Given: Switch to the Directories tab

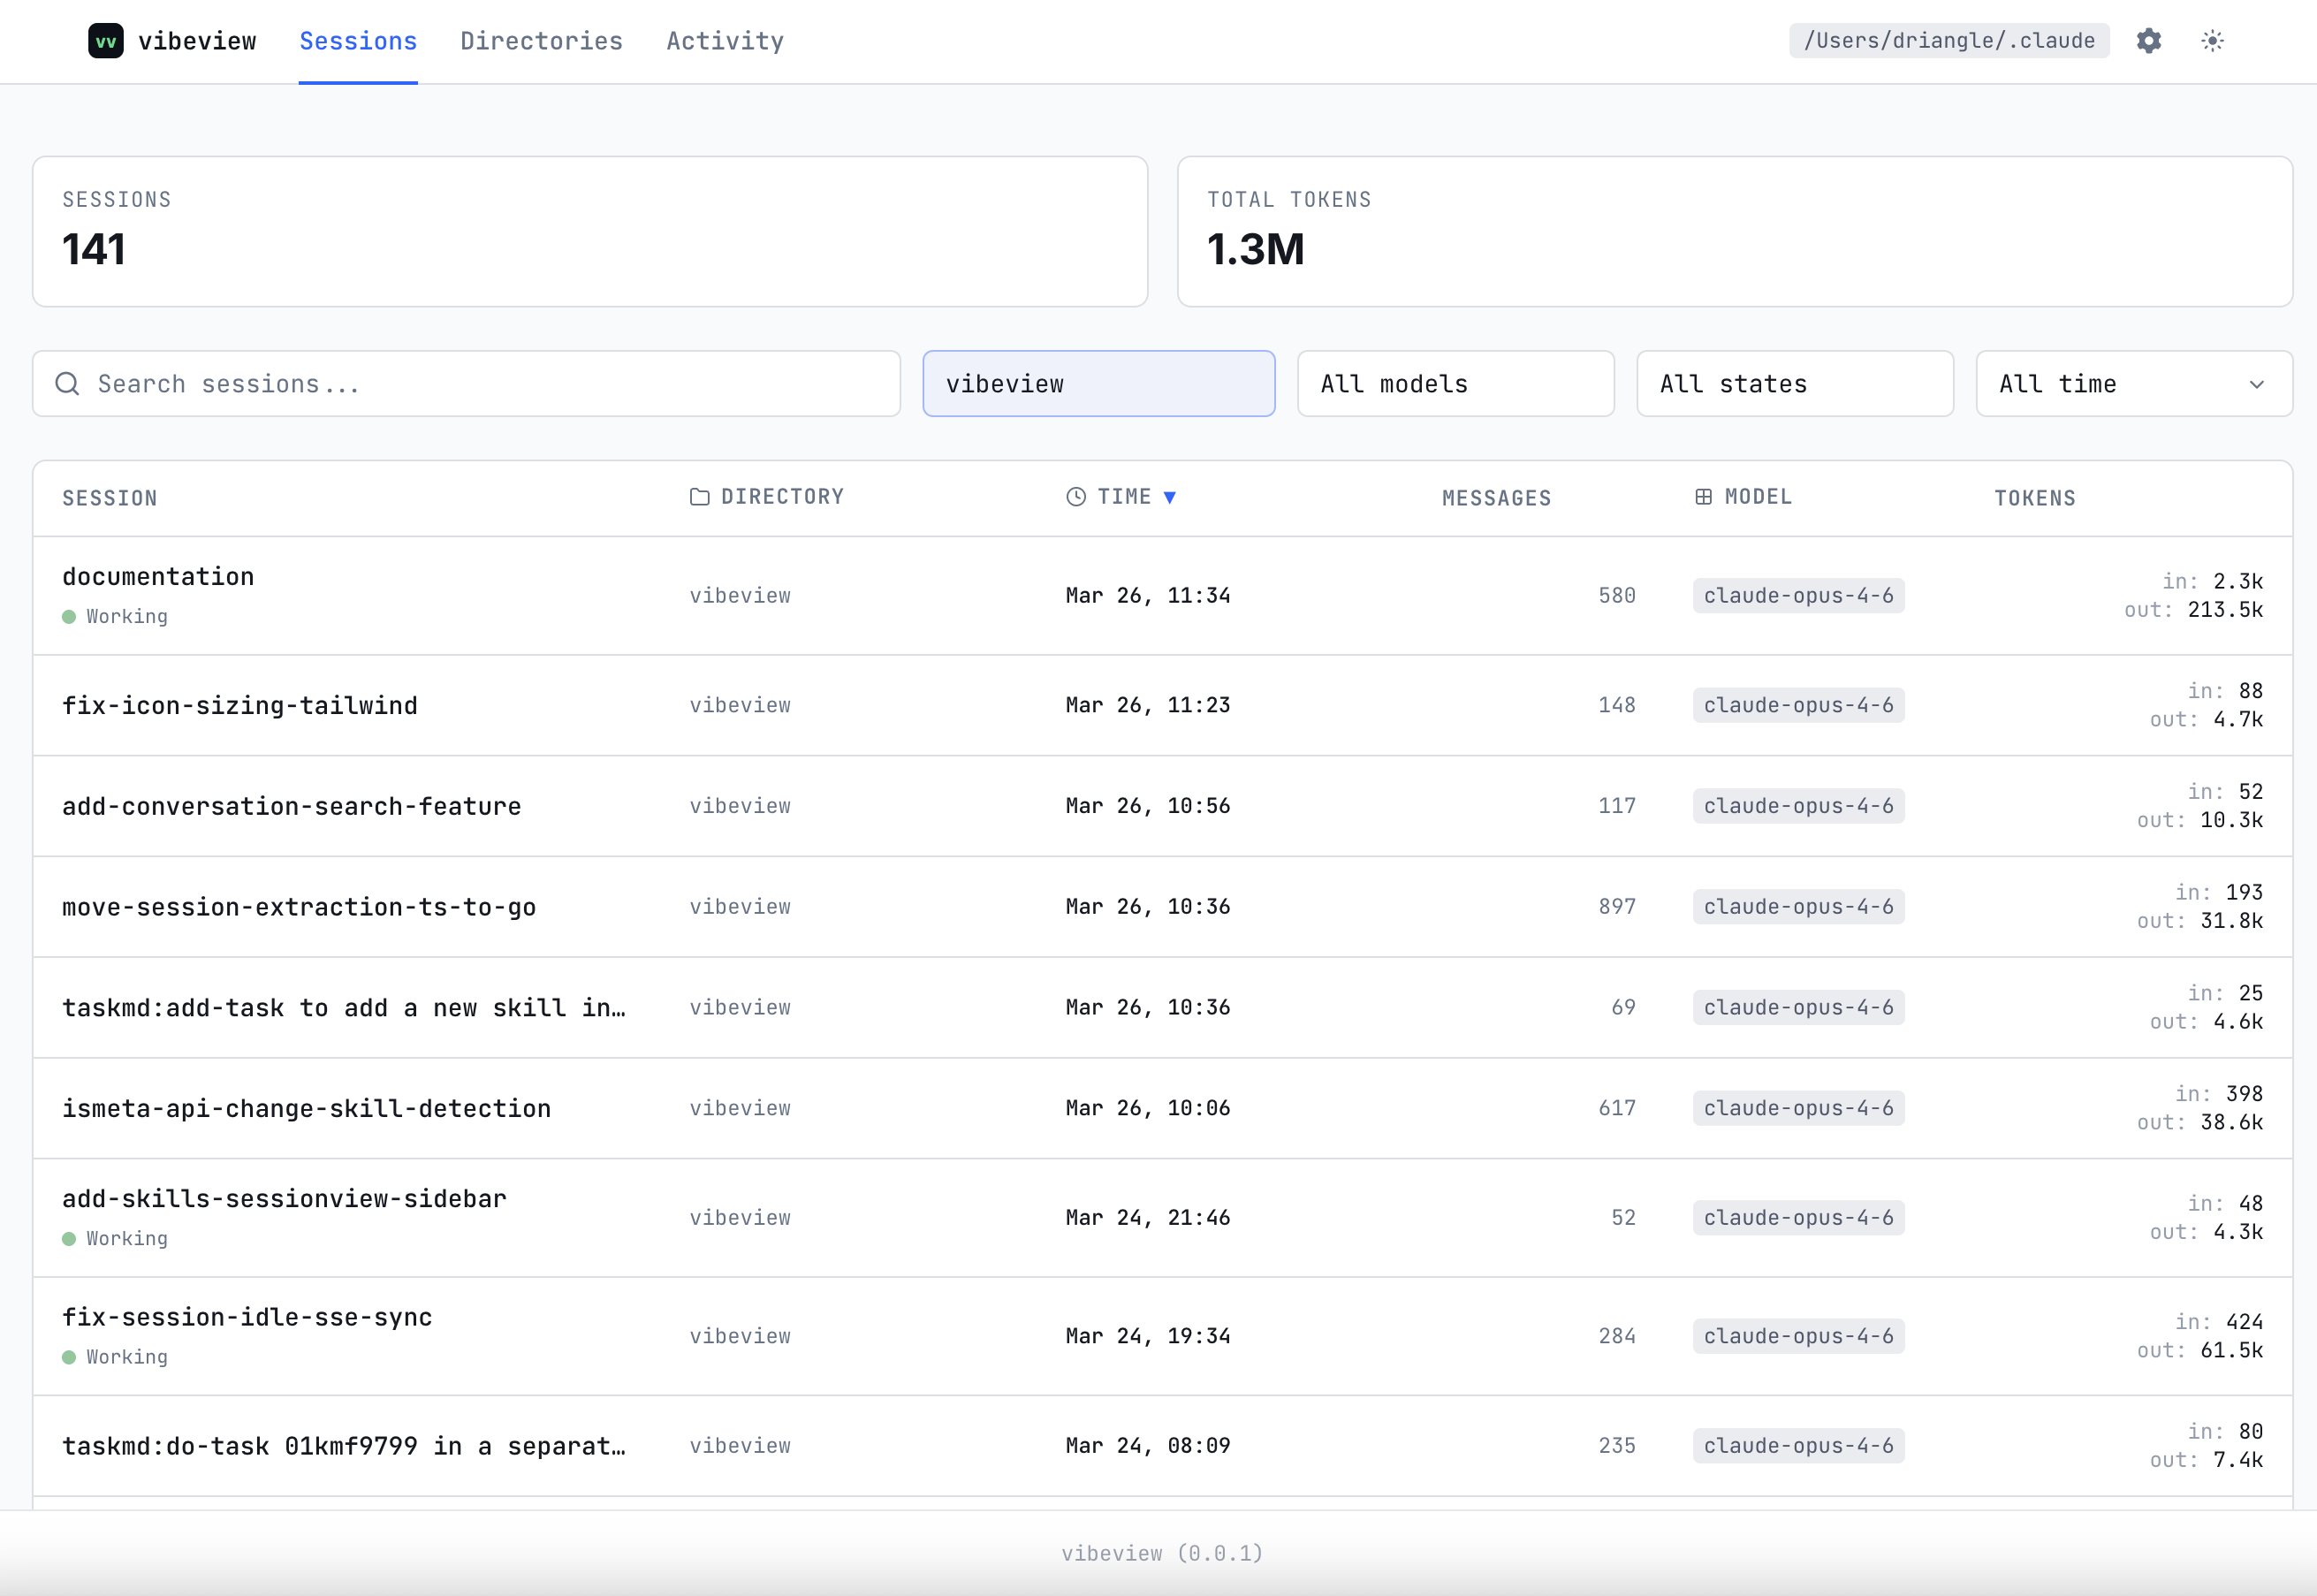Looking at the screenshot, I should pos(541,41).
